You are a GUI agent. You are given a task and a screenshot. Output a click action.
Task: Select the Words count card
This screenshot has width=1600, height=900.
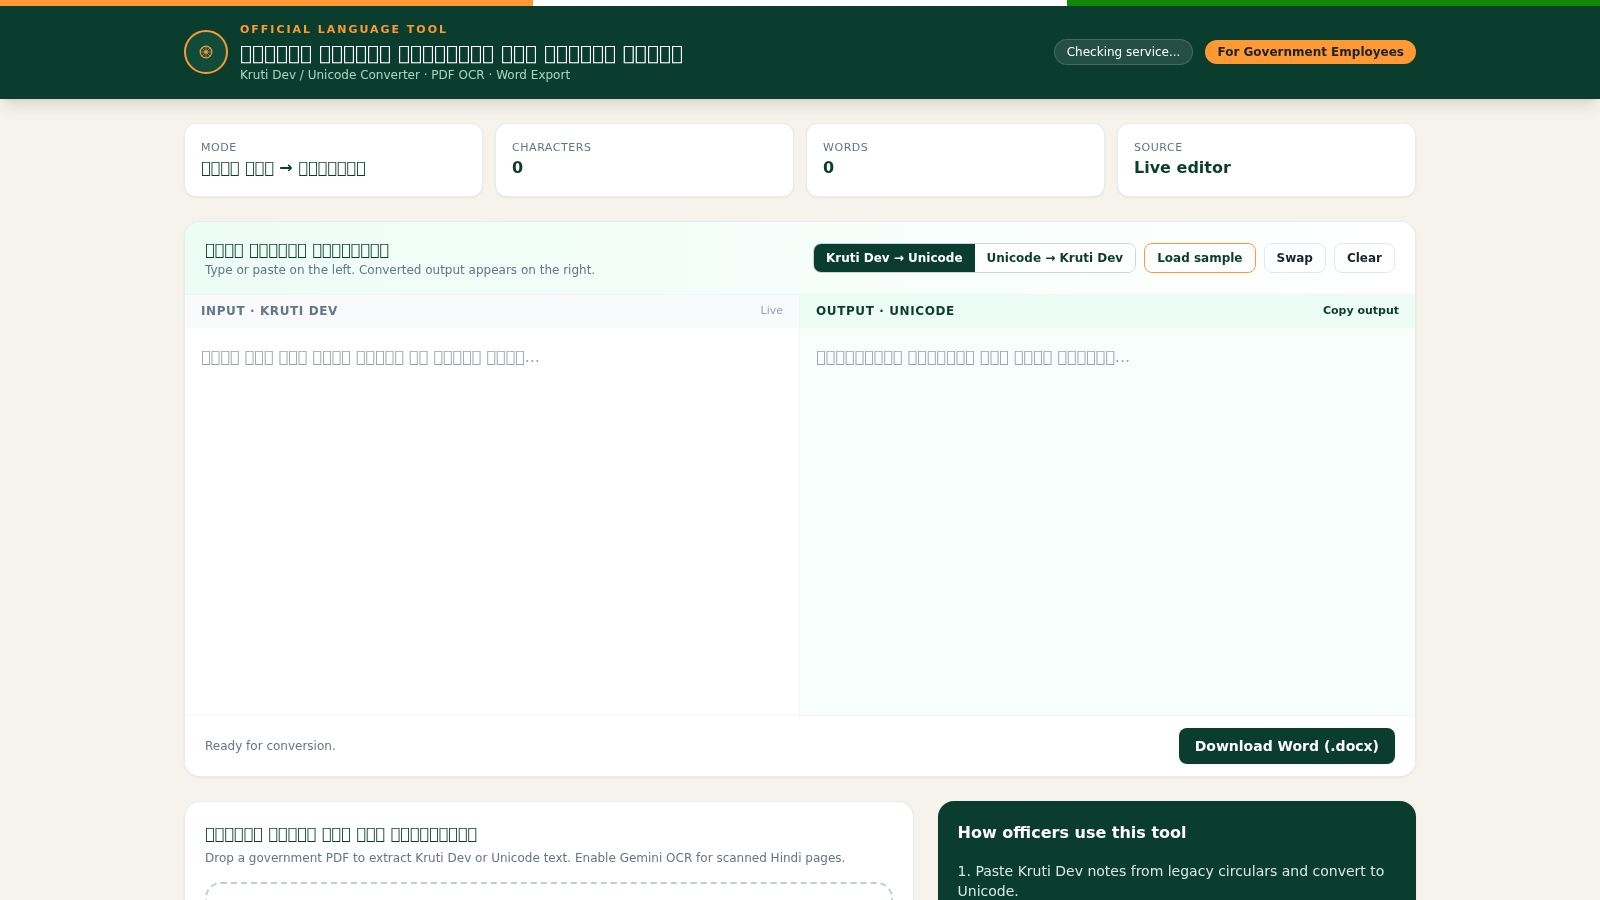click(955, 160)
